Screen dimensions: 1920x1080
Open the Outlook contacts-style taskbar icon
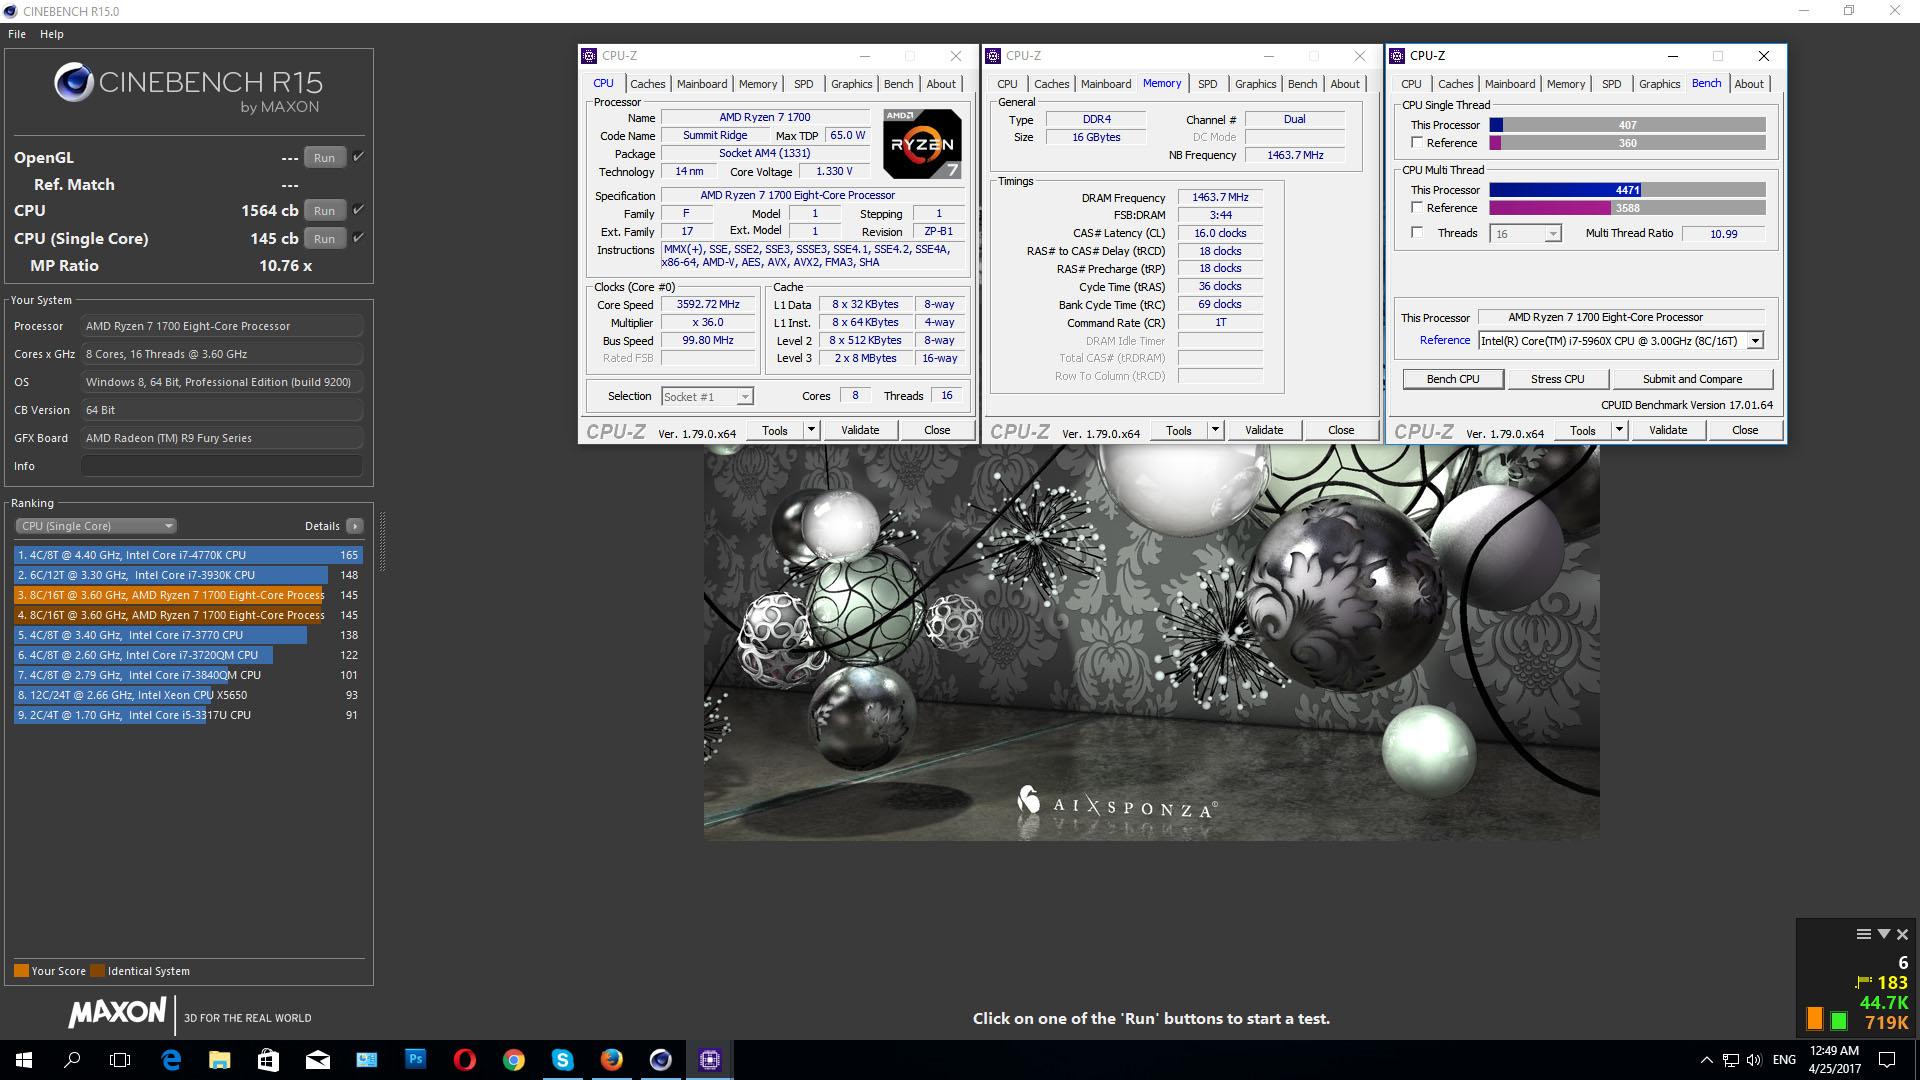tap(366, 1060)
